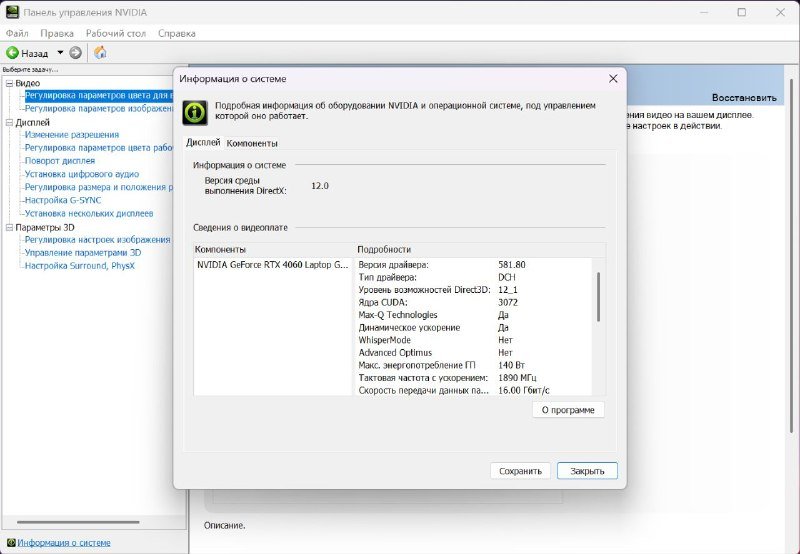Open Настройка Surround, PhysX item
The height and width of the screenshot is (554, 800).
click(80, 266)
